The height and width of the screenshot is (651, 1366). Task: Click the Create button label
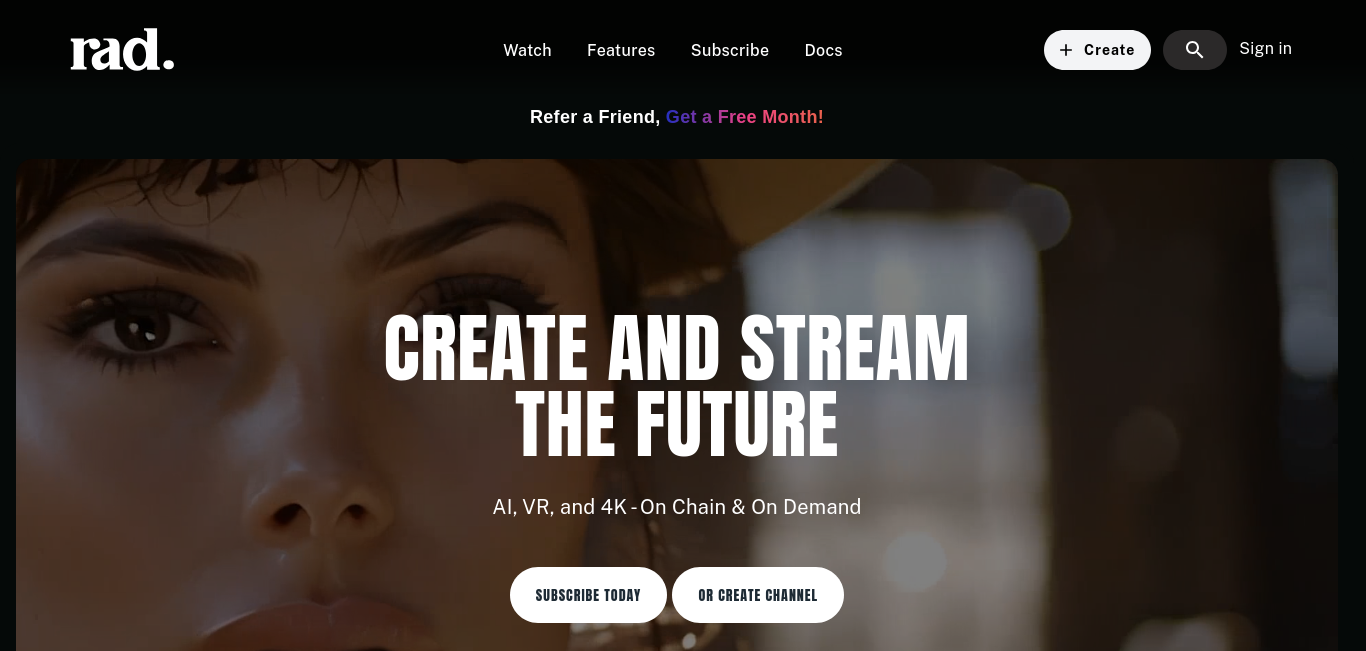click(1109, 50)
